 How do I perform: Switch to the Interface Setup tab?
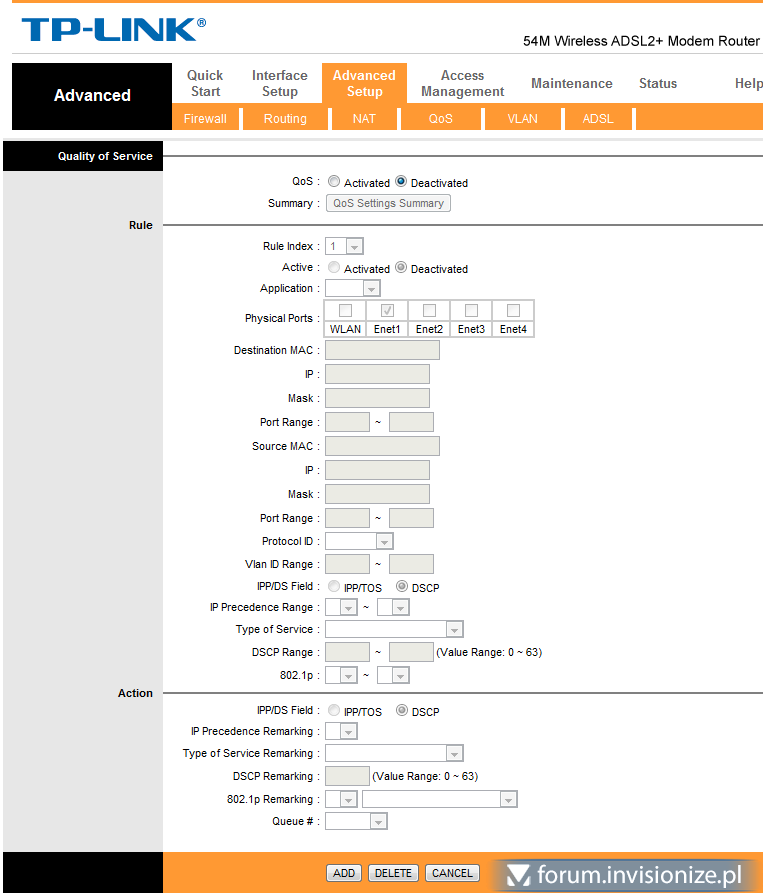[x=280, y=83]
